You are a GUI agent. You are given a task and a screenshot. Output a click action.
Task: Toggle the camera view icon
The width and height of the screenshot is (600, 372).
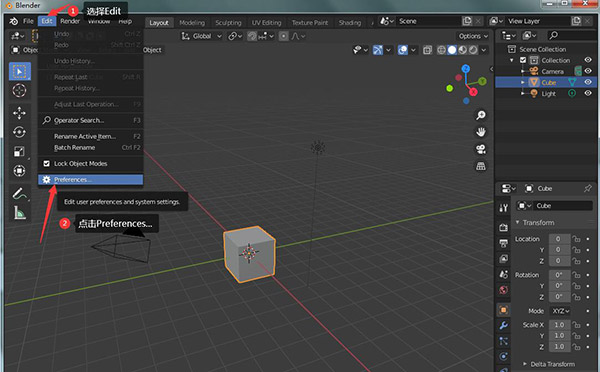pos(481,149)
